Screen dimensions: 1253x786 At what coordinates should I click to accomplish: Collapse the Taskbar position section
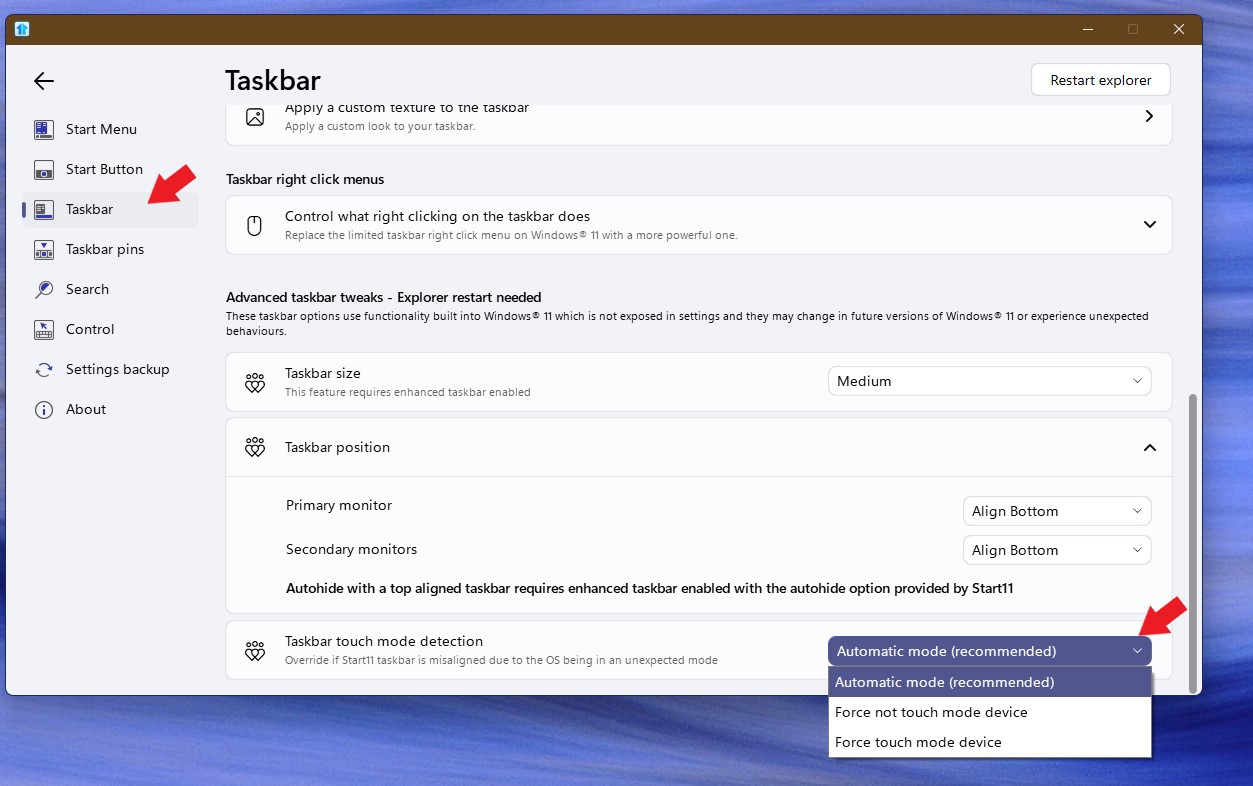click(x=1149, y=447)
